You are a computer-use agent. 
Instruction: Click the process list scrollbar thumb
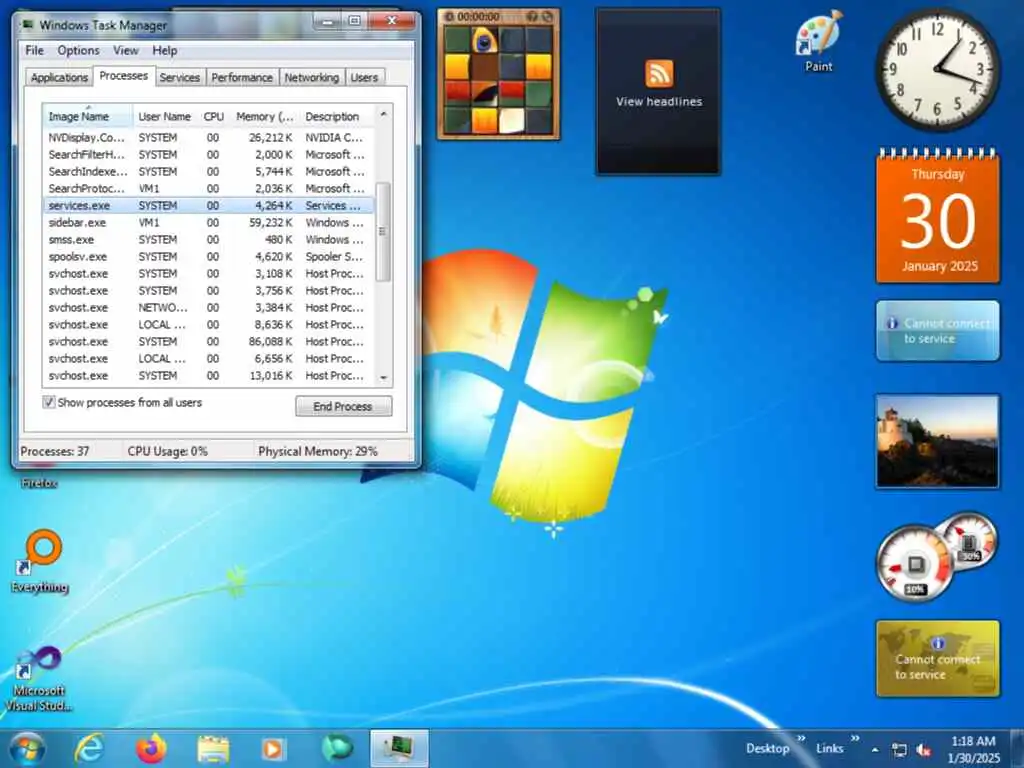click(384, 231)
